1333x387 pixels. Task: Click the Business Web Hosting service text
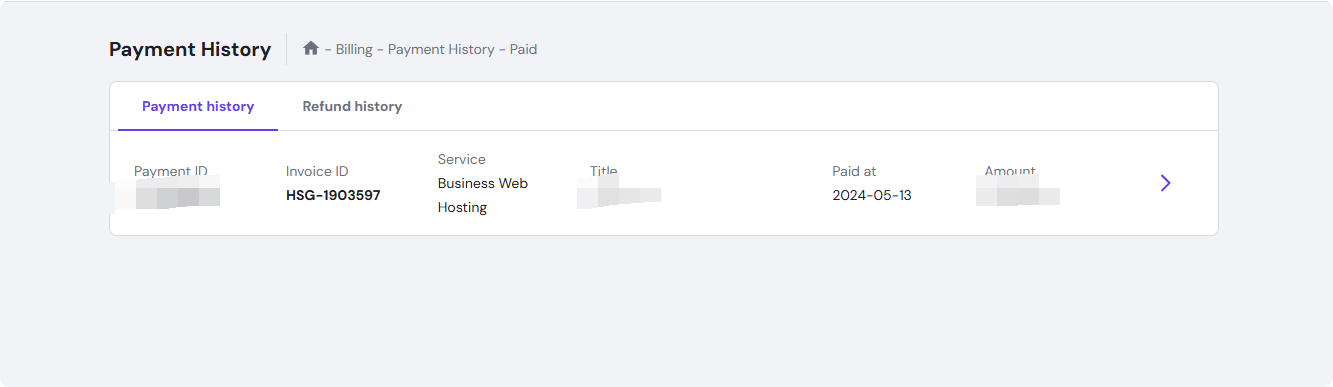[x=483, y=195]
